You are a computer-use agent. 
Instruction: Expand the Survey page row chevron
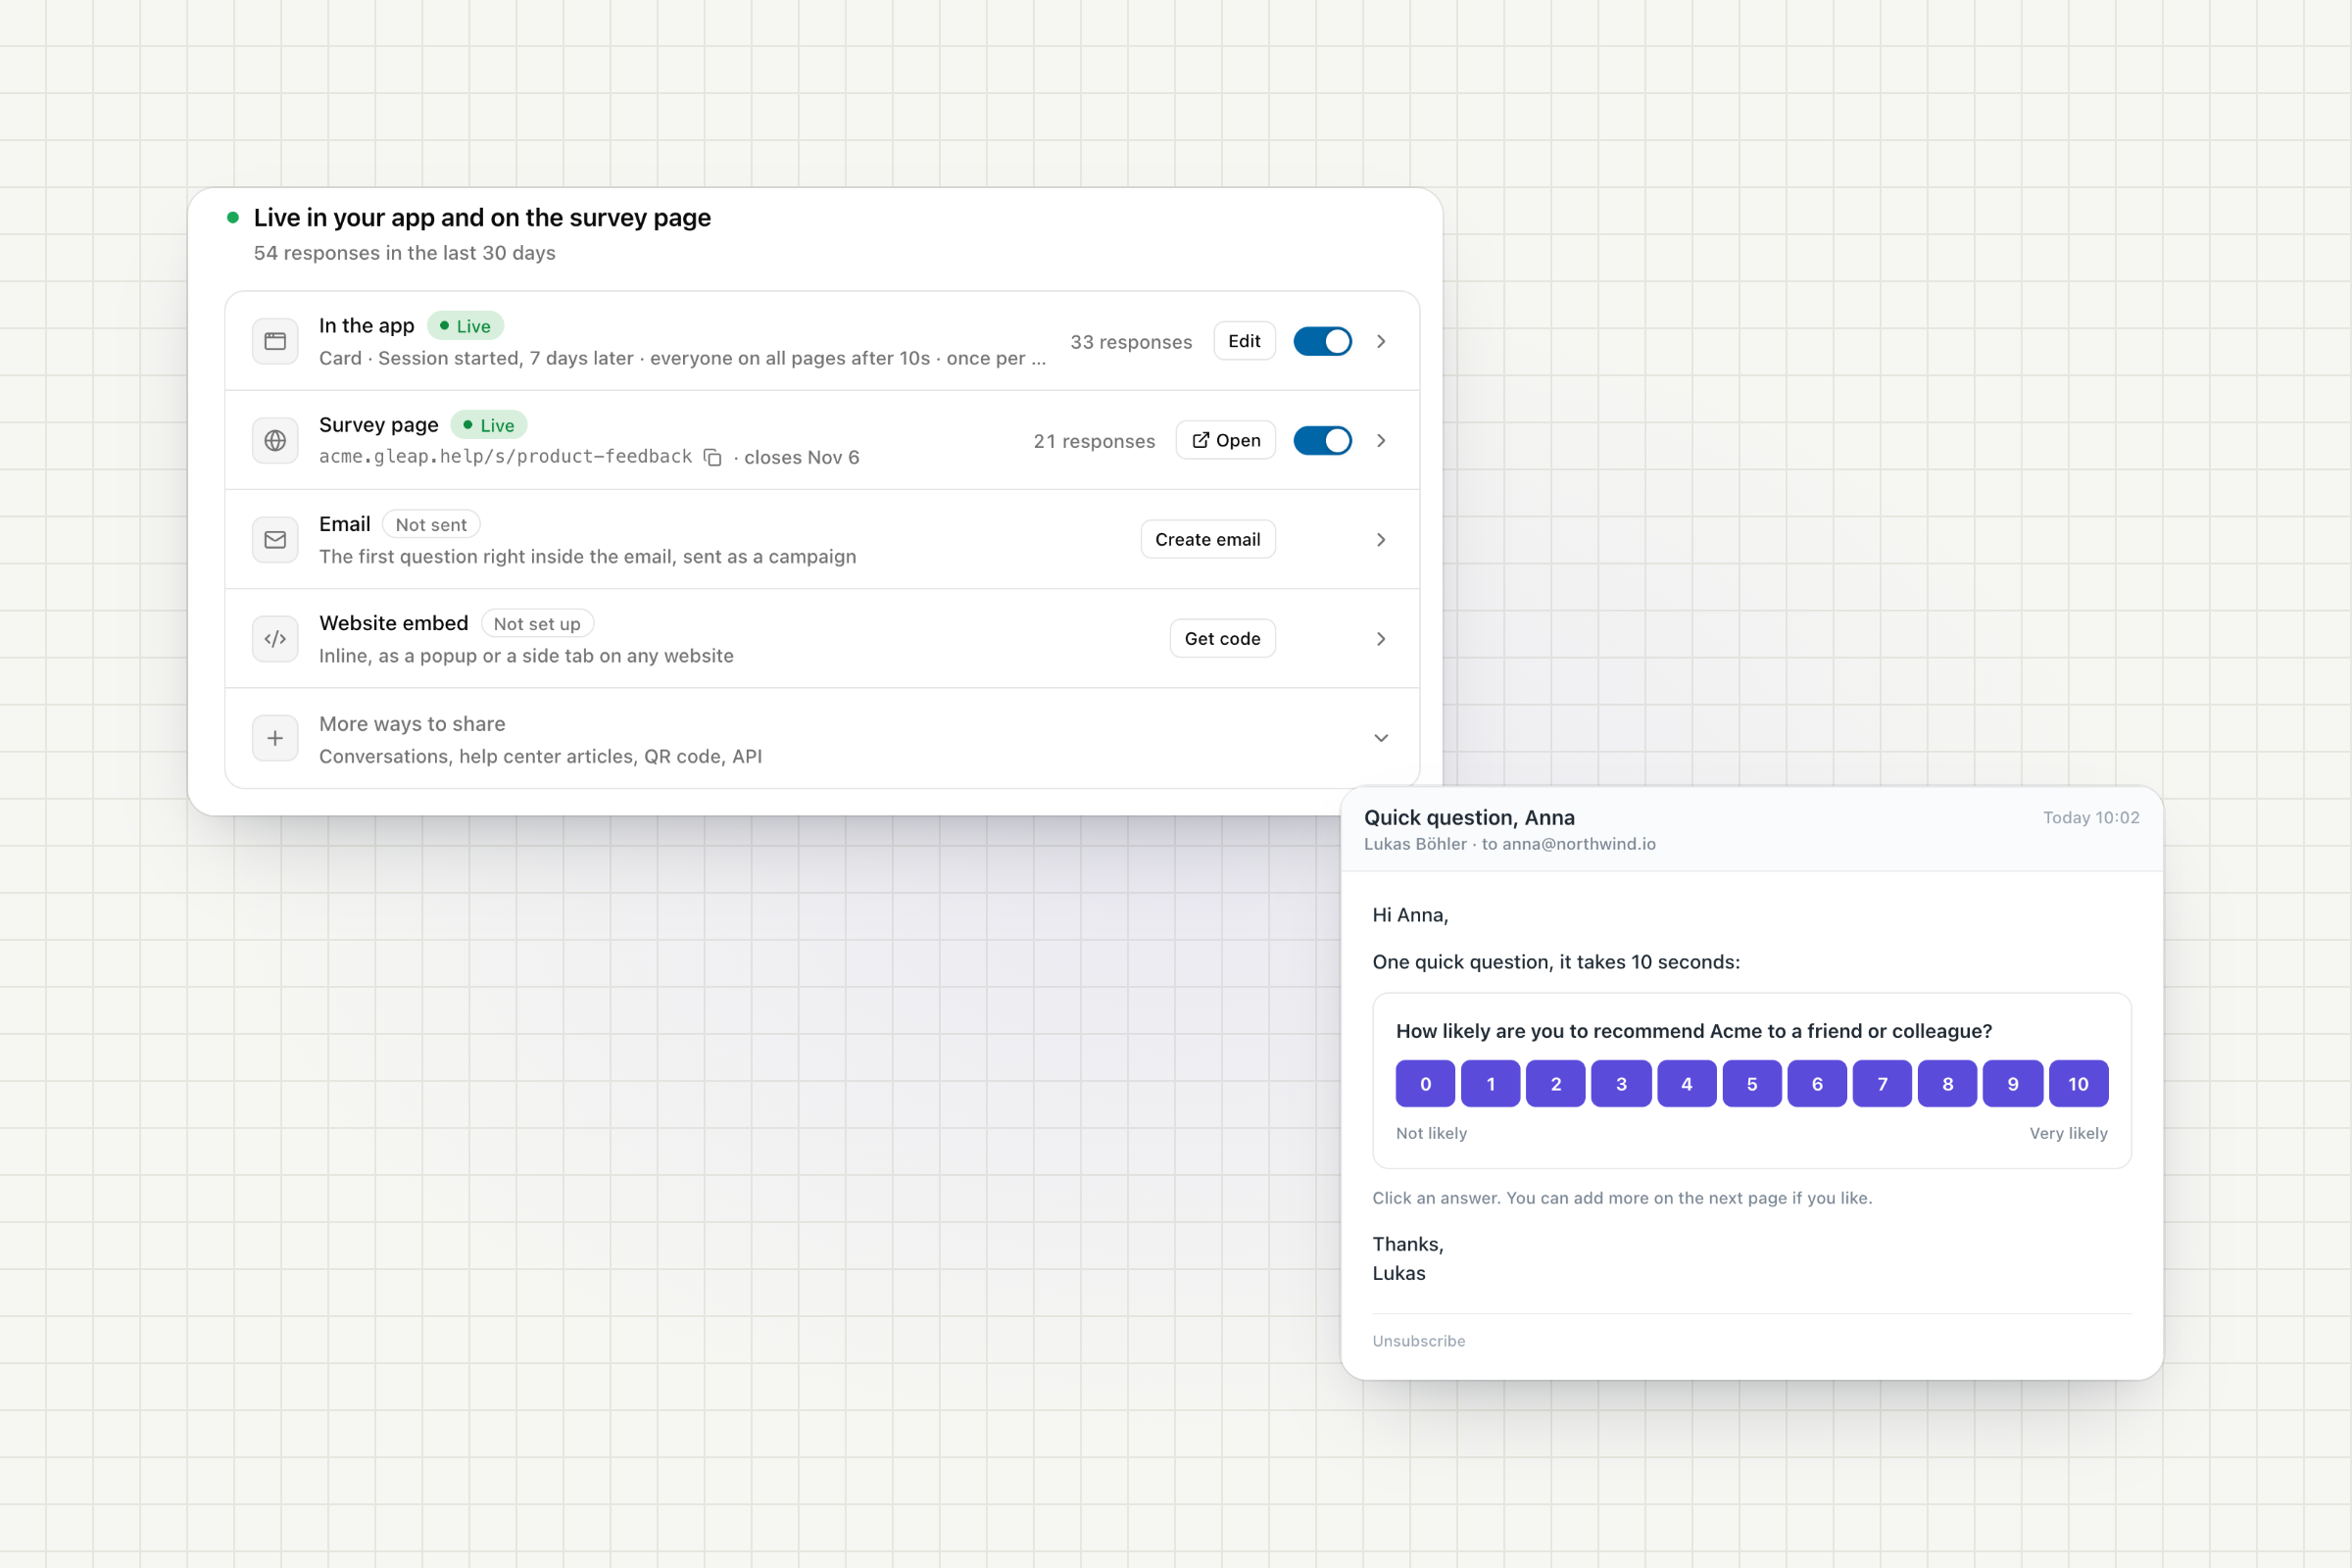[x=1381, y=440]
